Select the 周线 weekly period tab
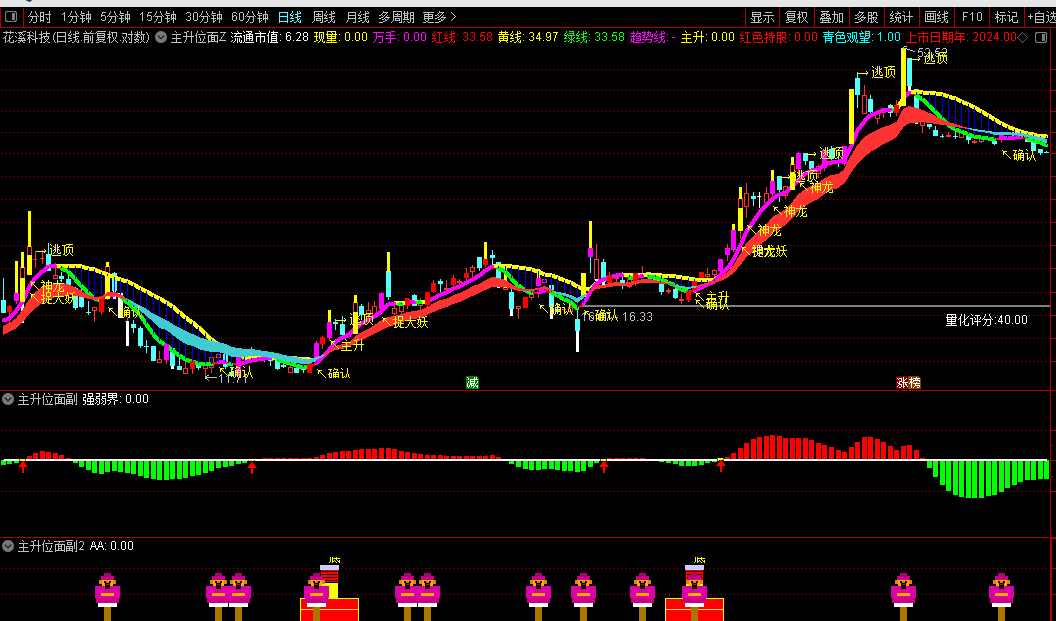This screenshot has height=621, width=1056. tap(324, 17)
